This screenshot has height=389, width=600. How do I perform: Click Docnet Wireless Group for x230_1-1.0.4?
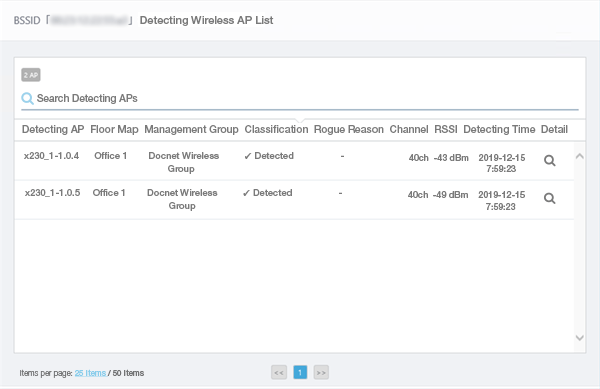coord(183,162)
